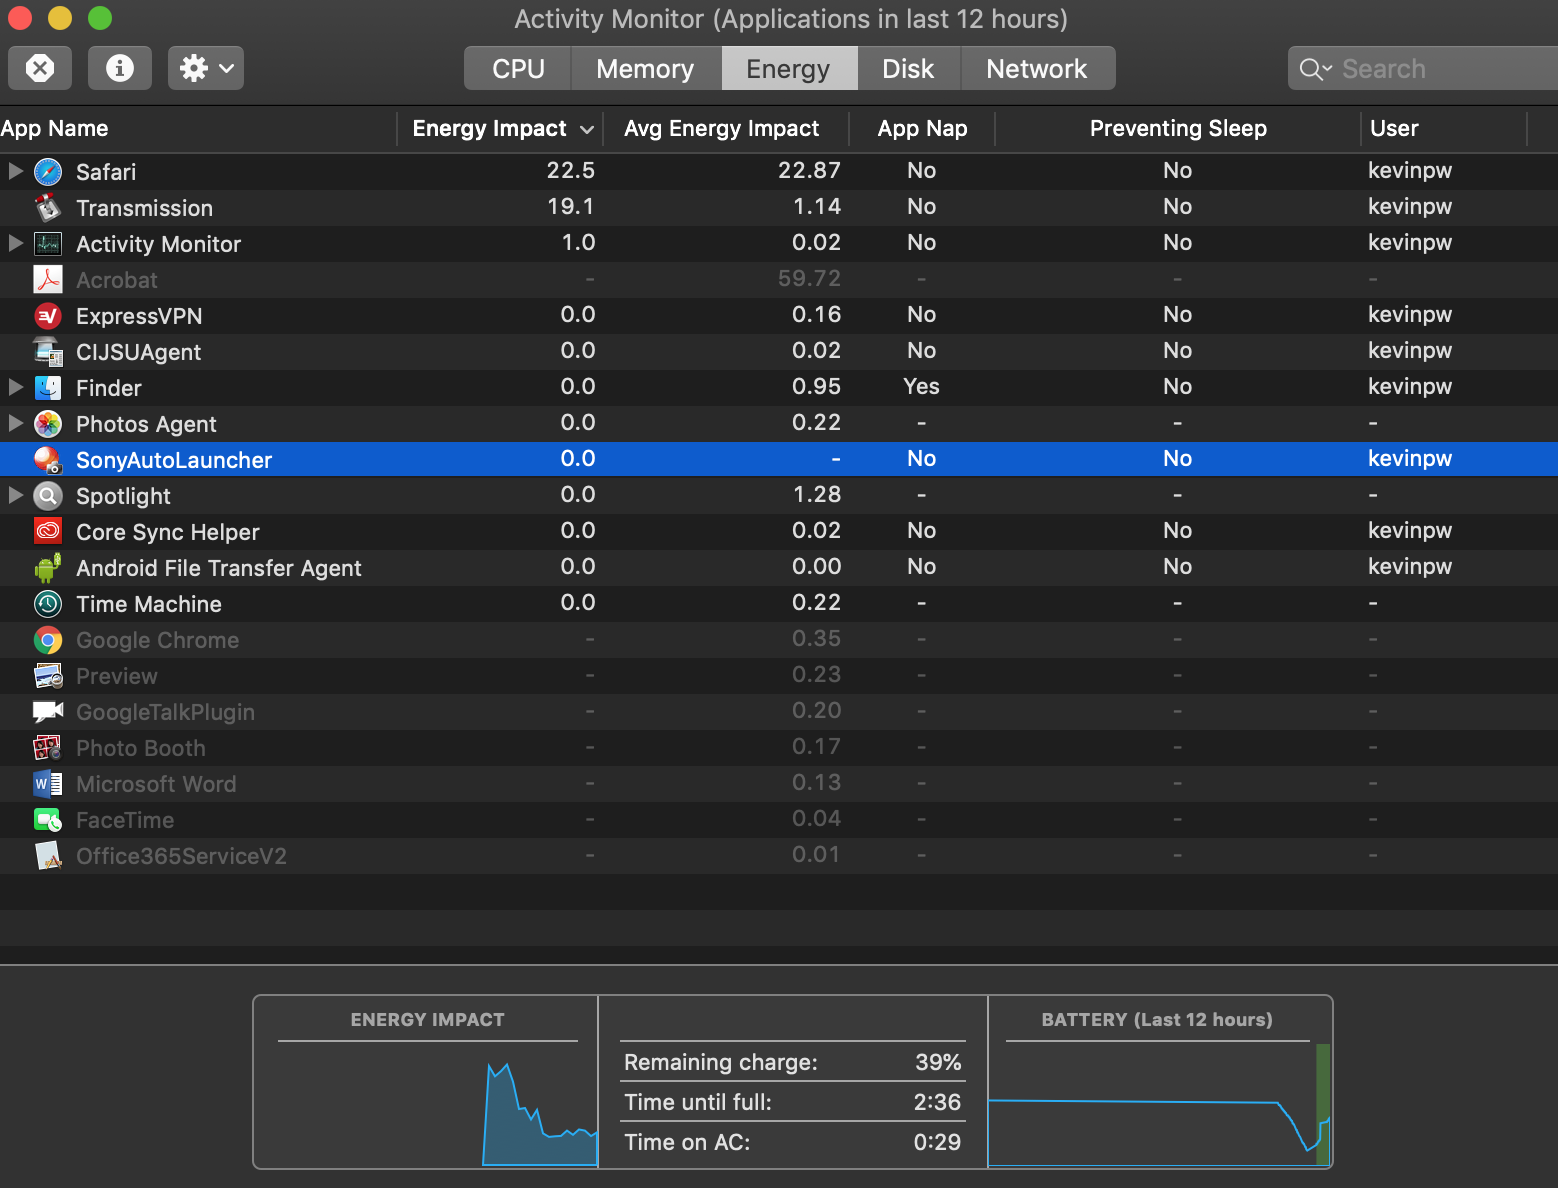Sort by Energy Impact column
1558x1188 pixels.
click(501, 128)
